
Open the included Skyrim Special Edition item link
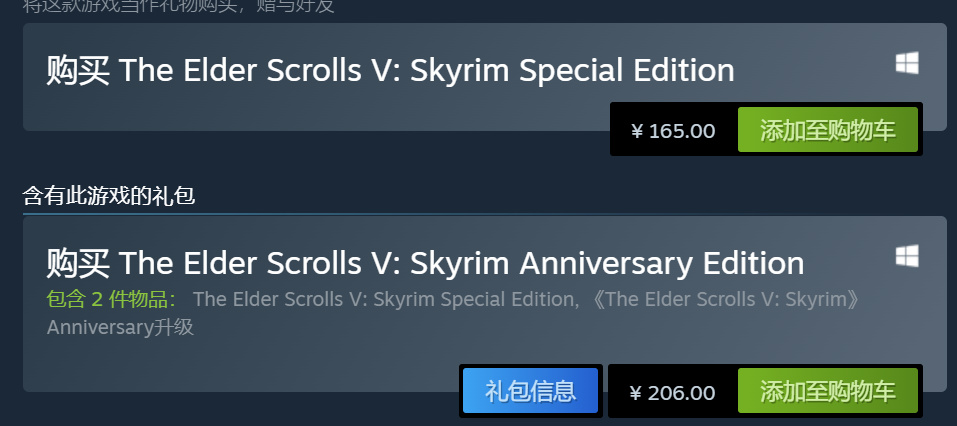point(382,299)
